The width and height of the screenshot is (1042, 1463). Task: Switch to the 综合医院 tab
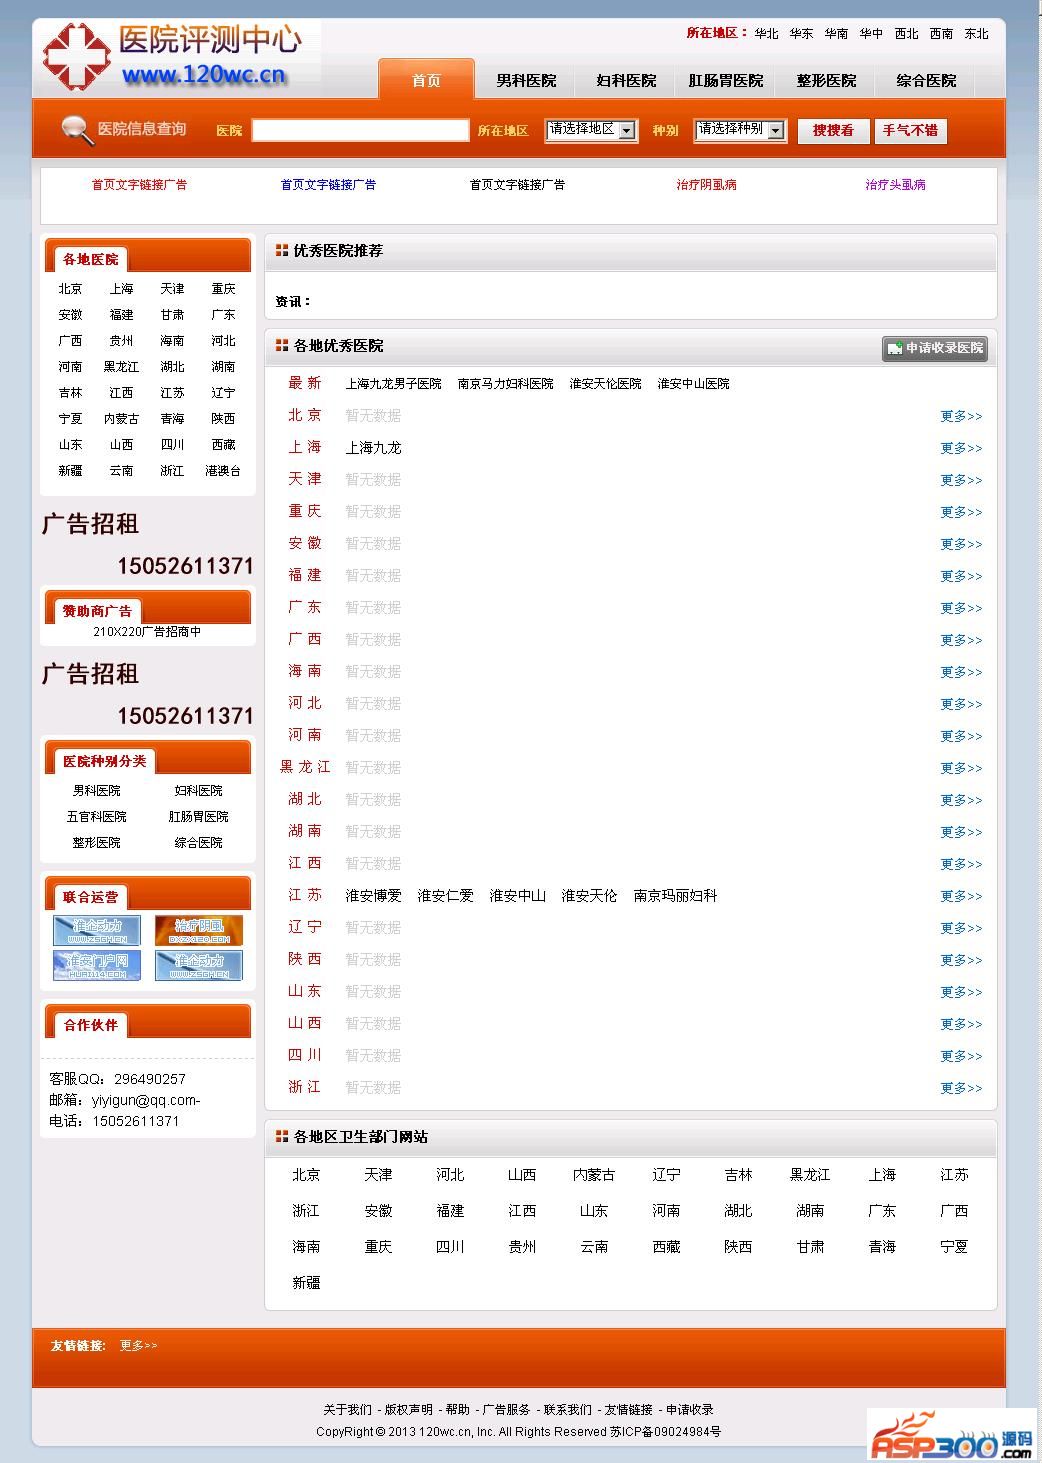click(x=926, y=80)
